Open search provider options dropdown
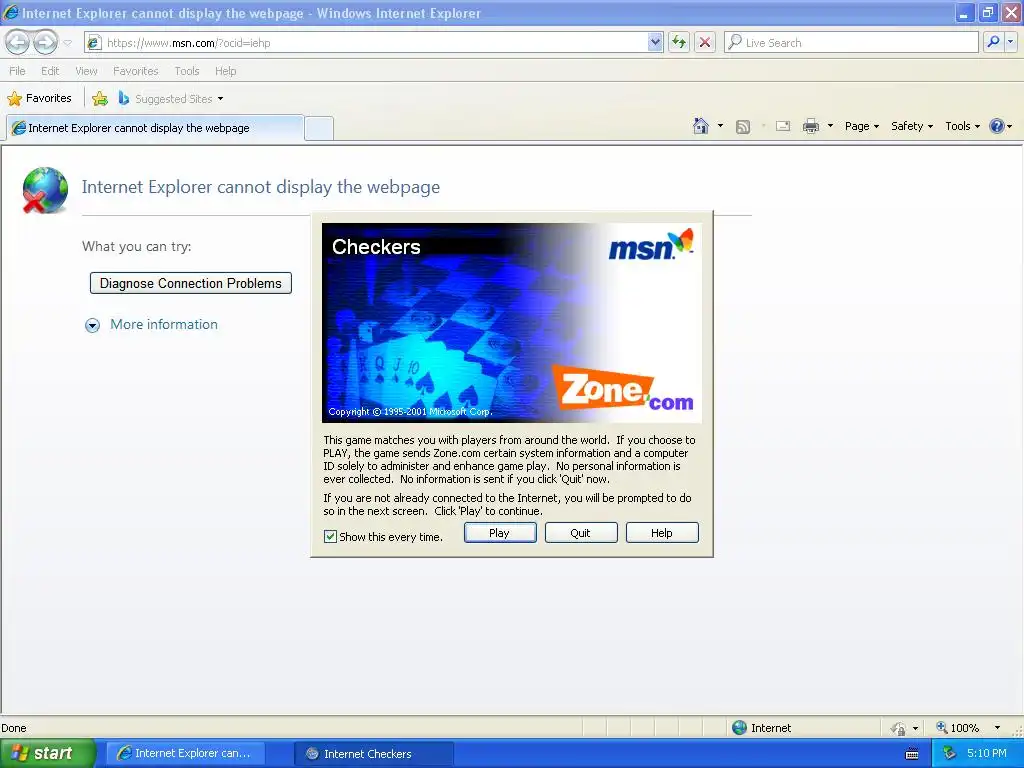Viewport: 1024px width, 768px height. (x=1011, y=42)
